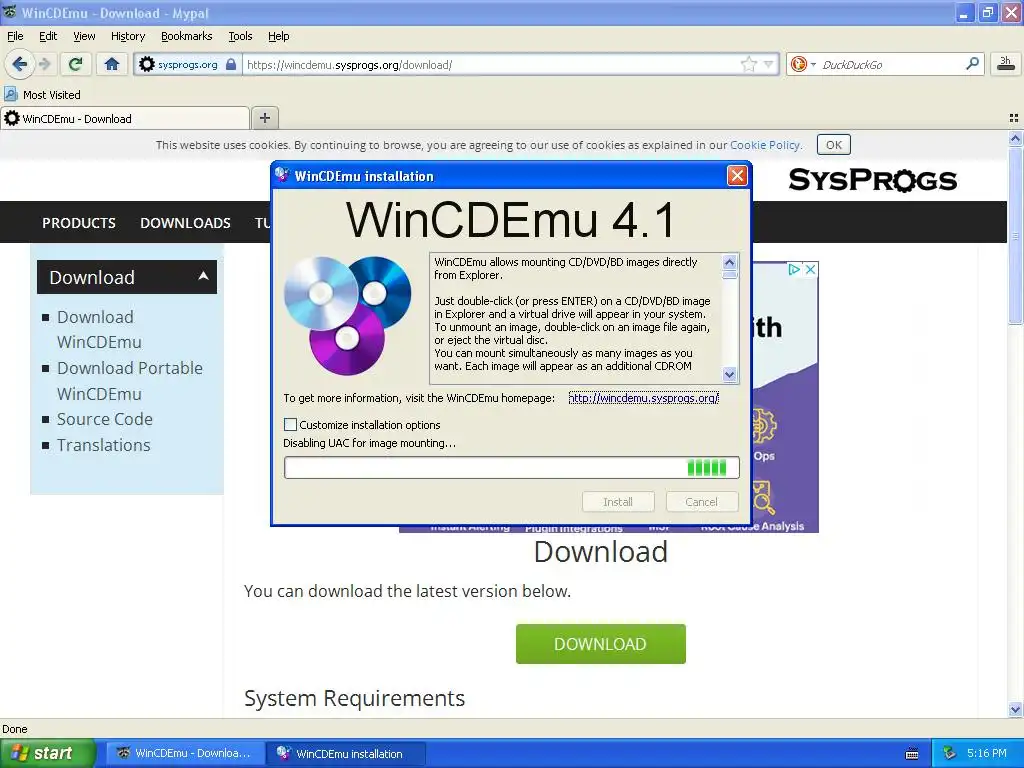Open the wincdemu.sysprogs.org homepage link in installer
This screenshot has height=768, width=1024.
[x=643, y=398]
